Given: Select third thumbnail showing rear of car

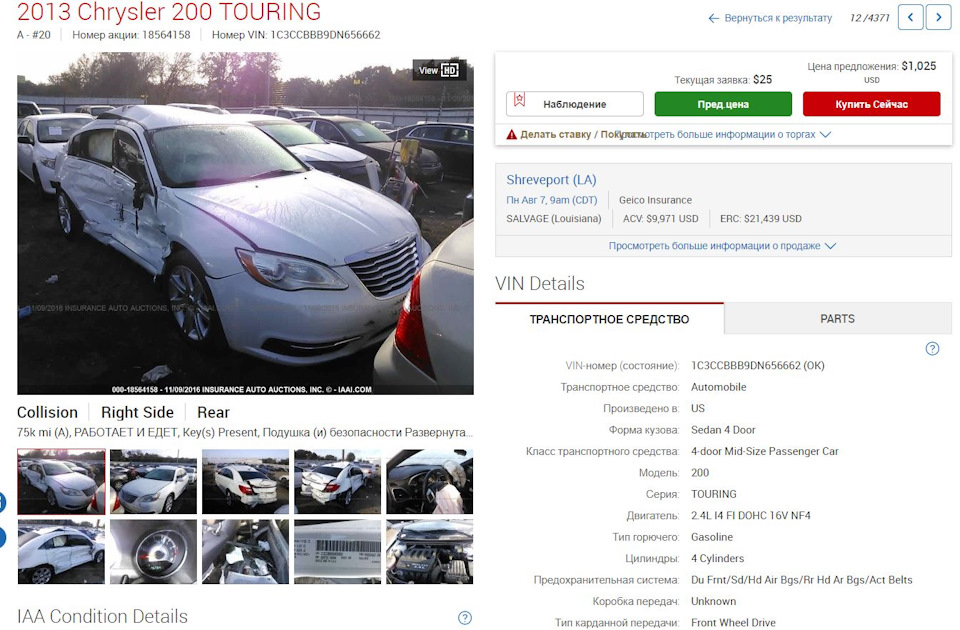Looking at the screenshot, I should click(246, 482).
